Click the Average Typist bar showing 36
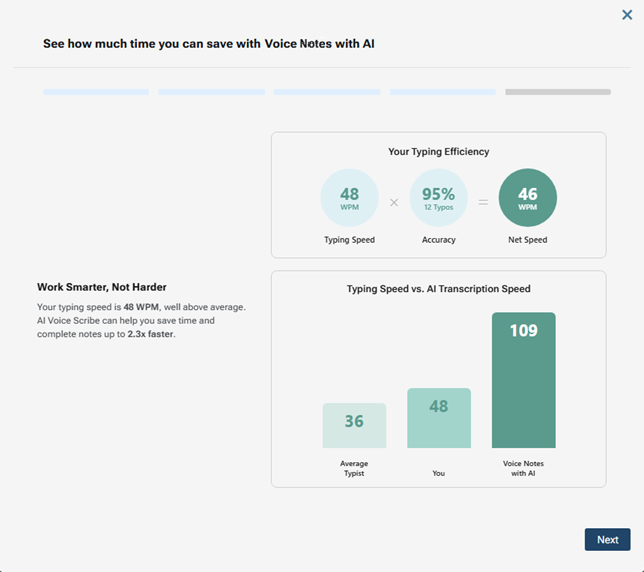Viewport: 644px width, 572px height. pos(354,425)
